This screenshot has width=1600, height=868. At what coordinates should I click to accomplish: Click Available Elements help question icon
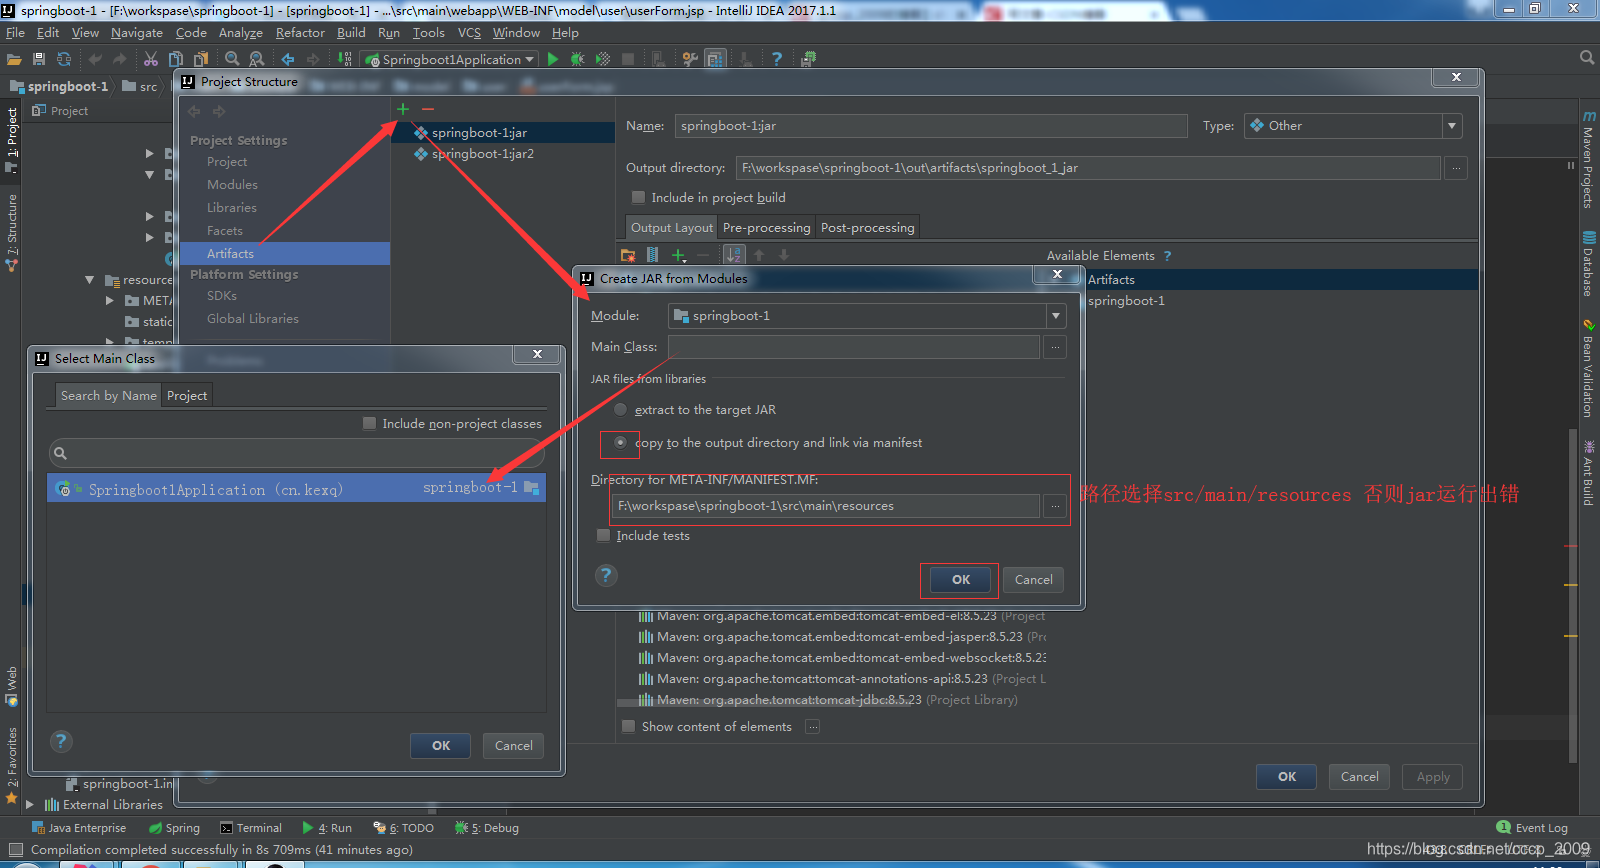1167,256
